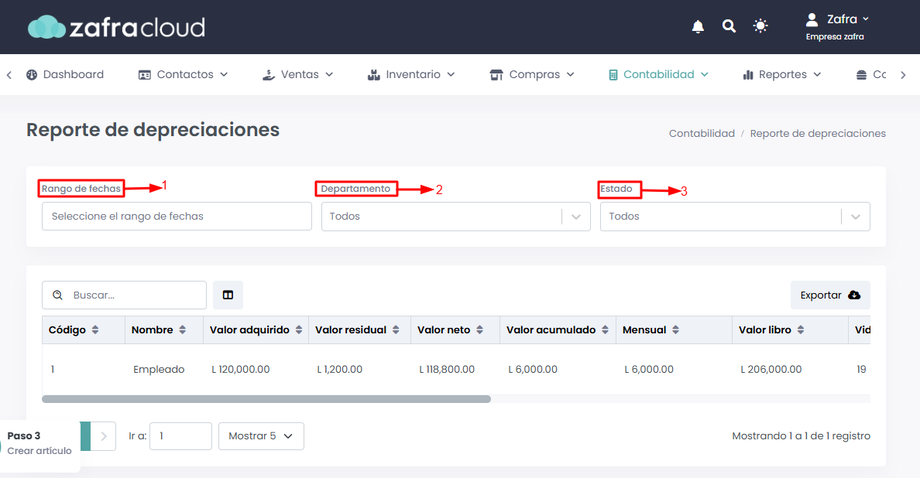
Task: Click the magnifier icon in Buscar field
Action: (58, 295)
